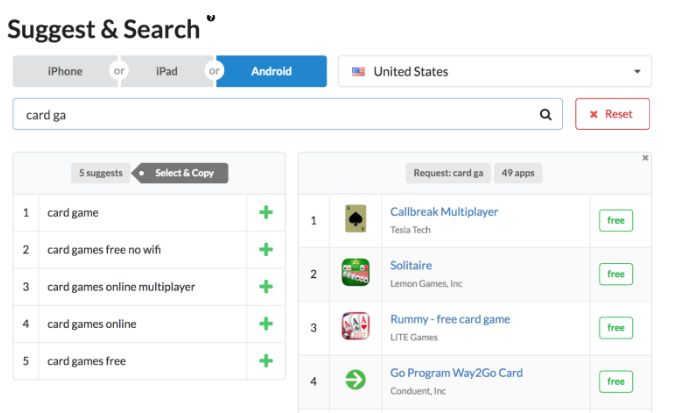The image size is (698, 413).
Task: Add the 'card games free' suggestion with its plus icon
Action: [x=266, y=361]
